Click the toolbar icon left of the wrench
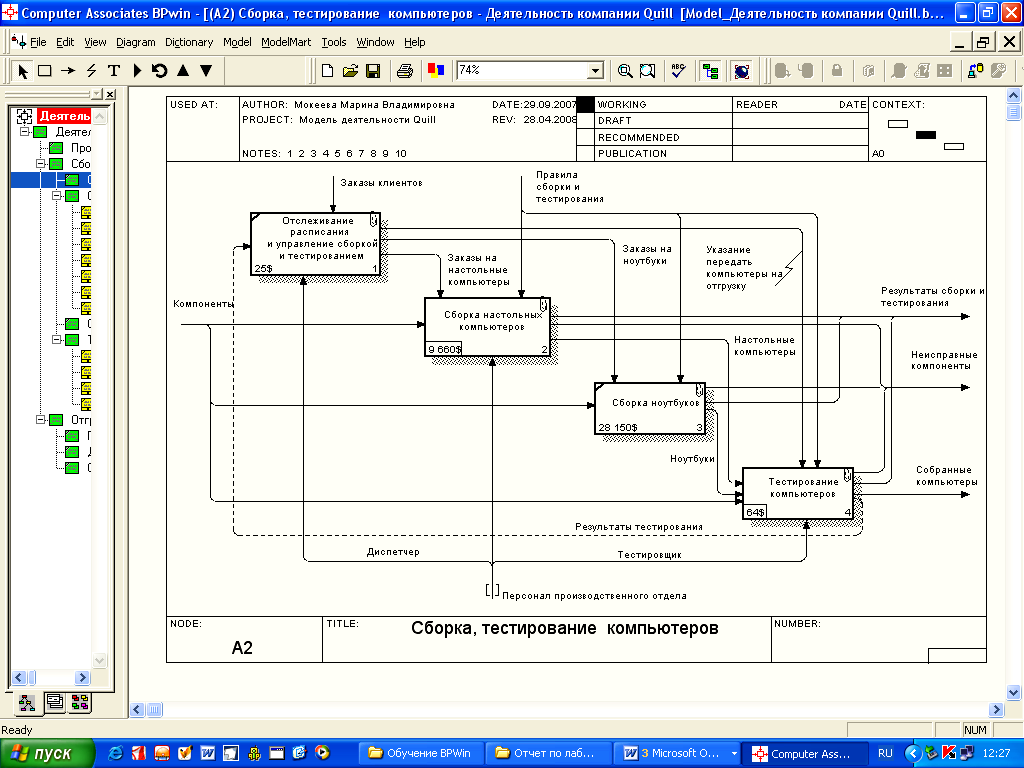The image size is (1024, 768). click(x=976, y=71)
